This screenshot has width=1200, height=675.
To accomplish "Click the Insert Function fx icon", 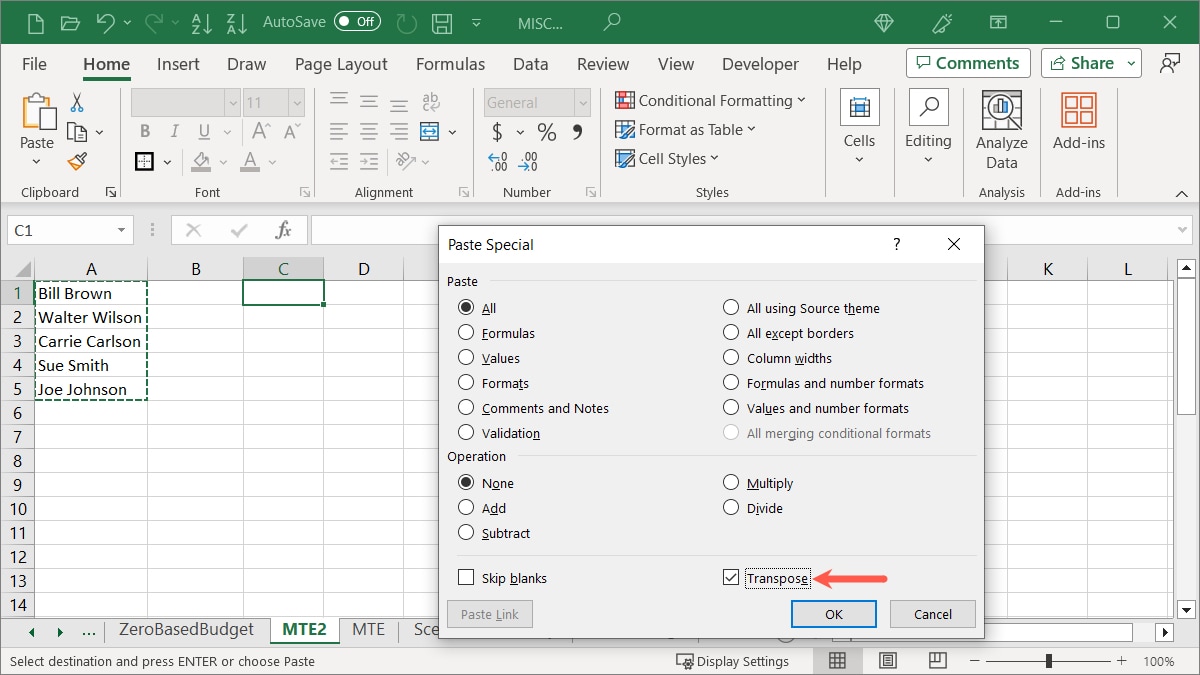I will point(283,230).
